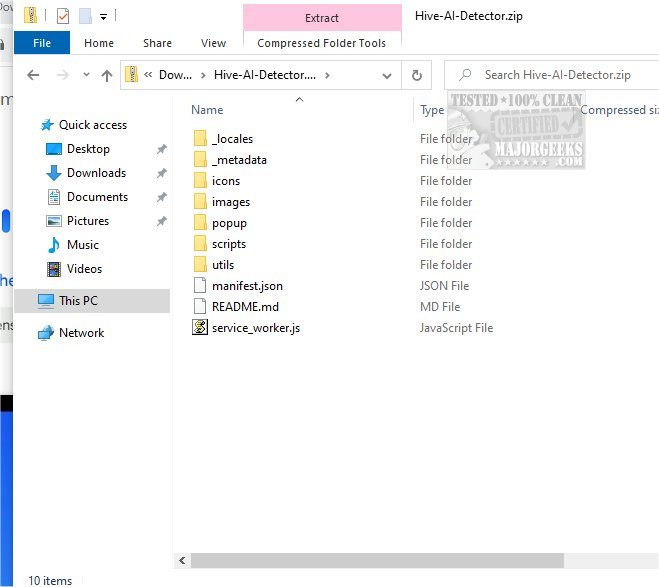Open Pictures in the navigation pane
659x587 pixels.
(88, 221)
